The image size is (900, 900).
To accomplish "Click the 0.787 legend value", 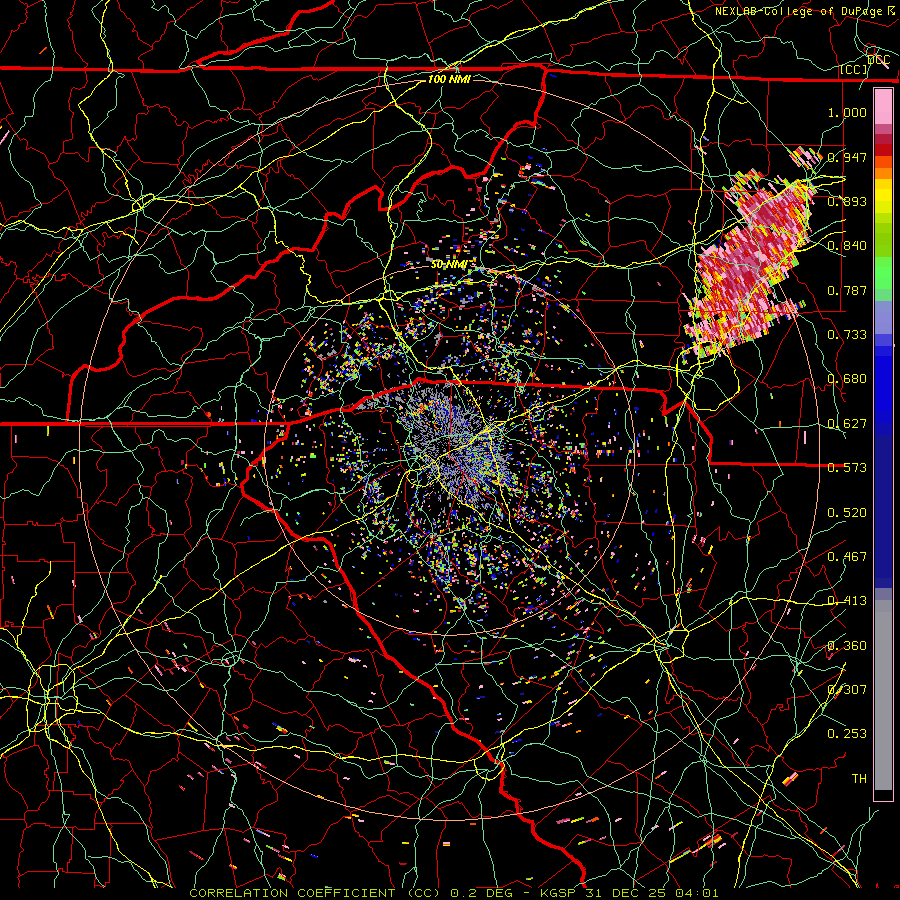I will [847, 290].
